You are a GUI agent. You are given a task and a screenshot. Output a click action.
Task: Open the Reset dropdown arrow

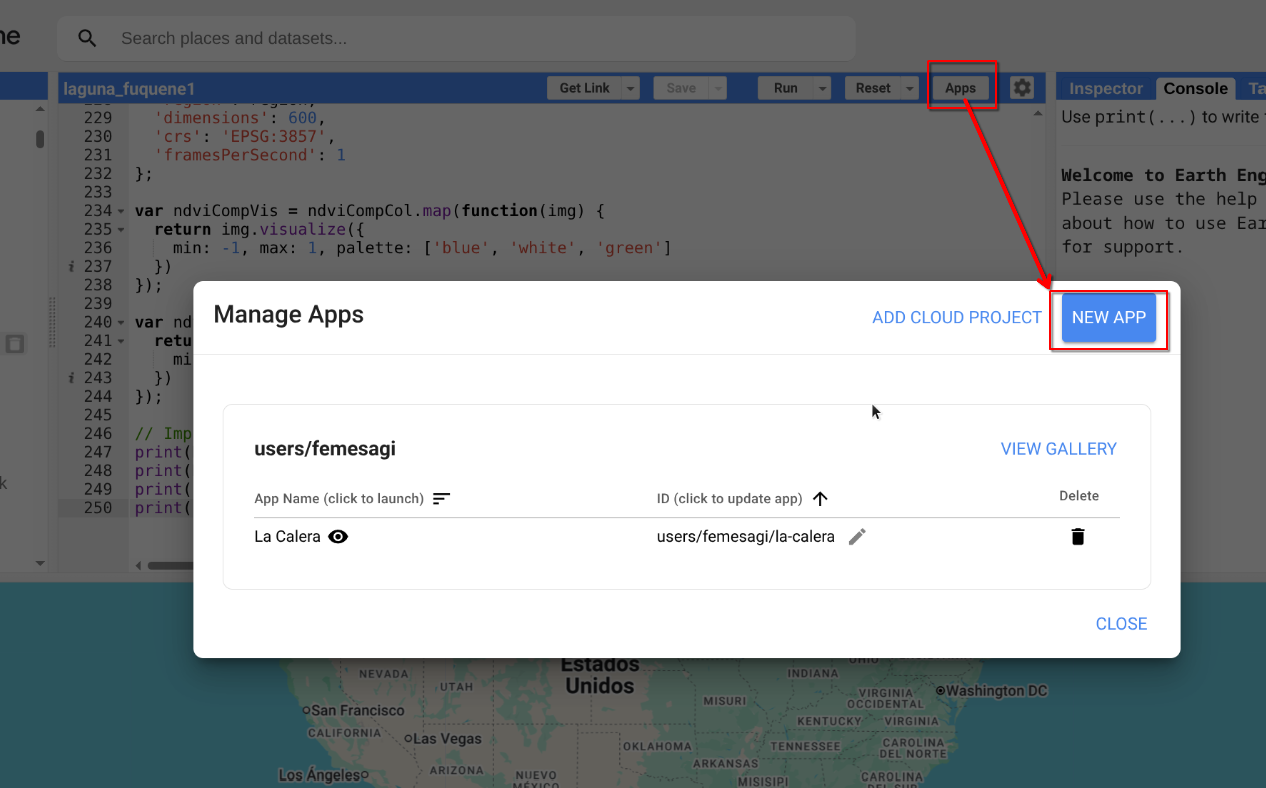909,88
